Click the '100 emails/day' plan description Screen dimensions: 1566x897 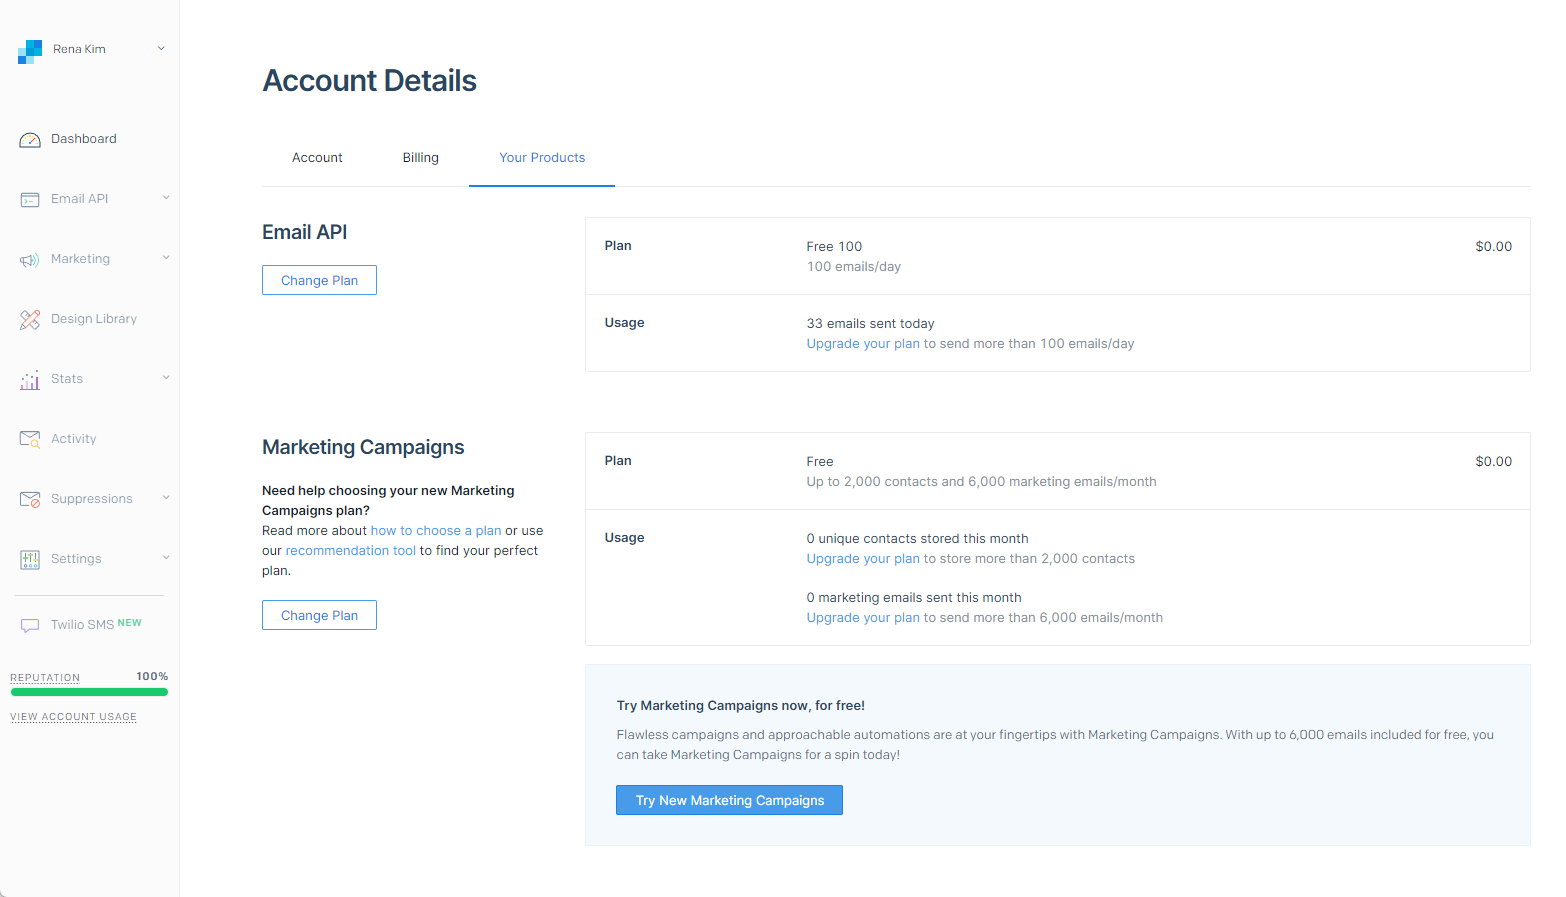[x=854, y=267]
